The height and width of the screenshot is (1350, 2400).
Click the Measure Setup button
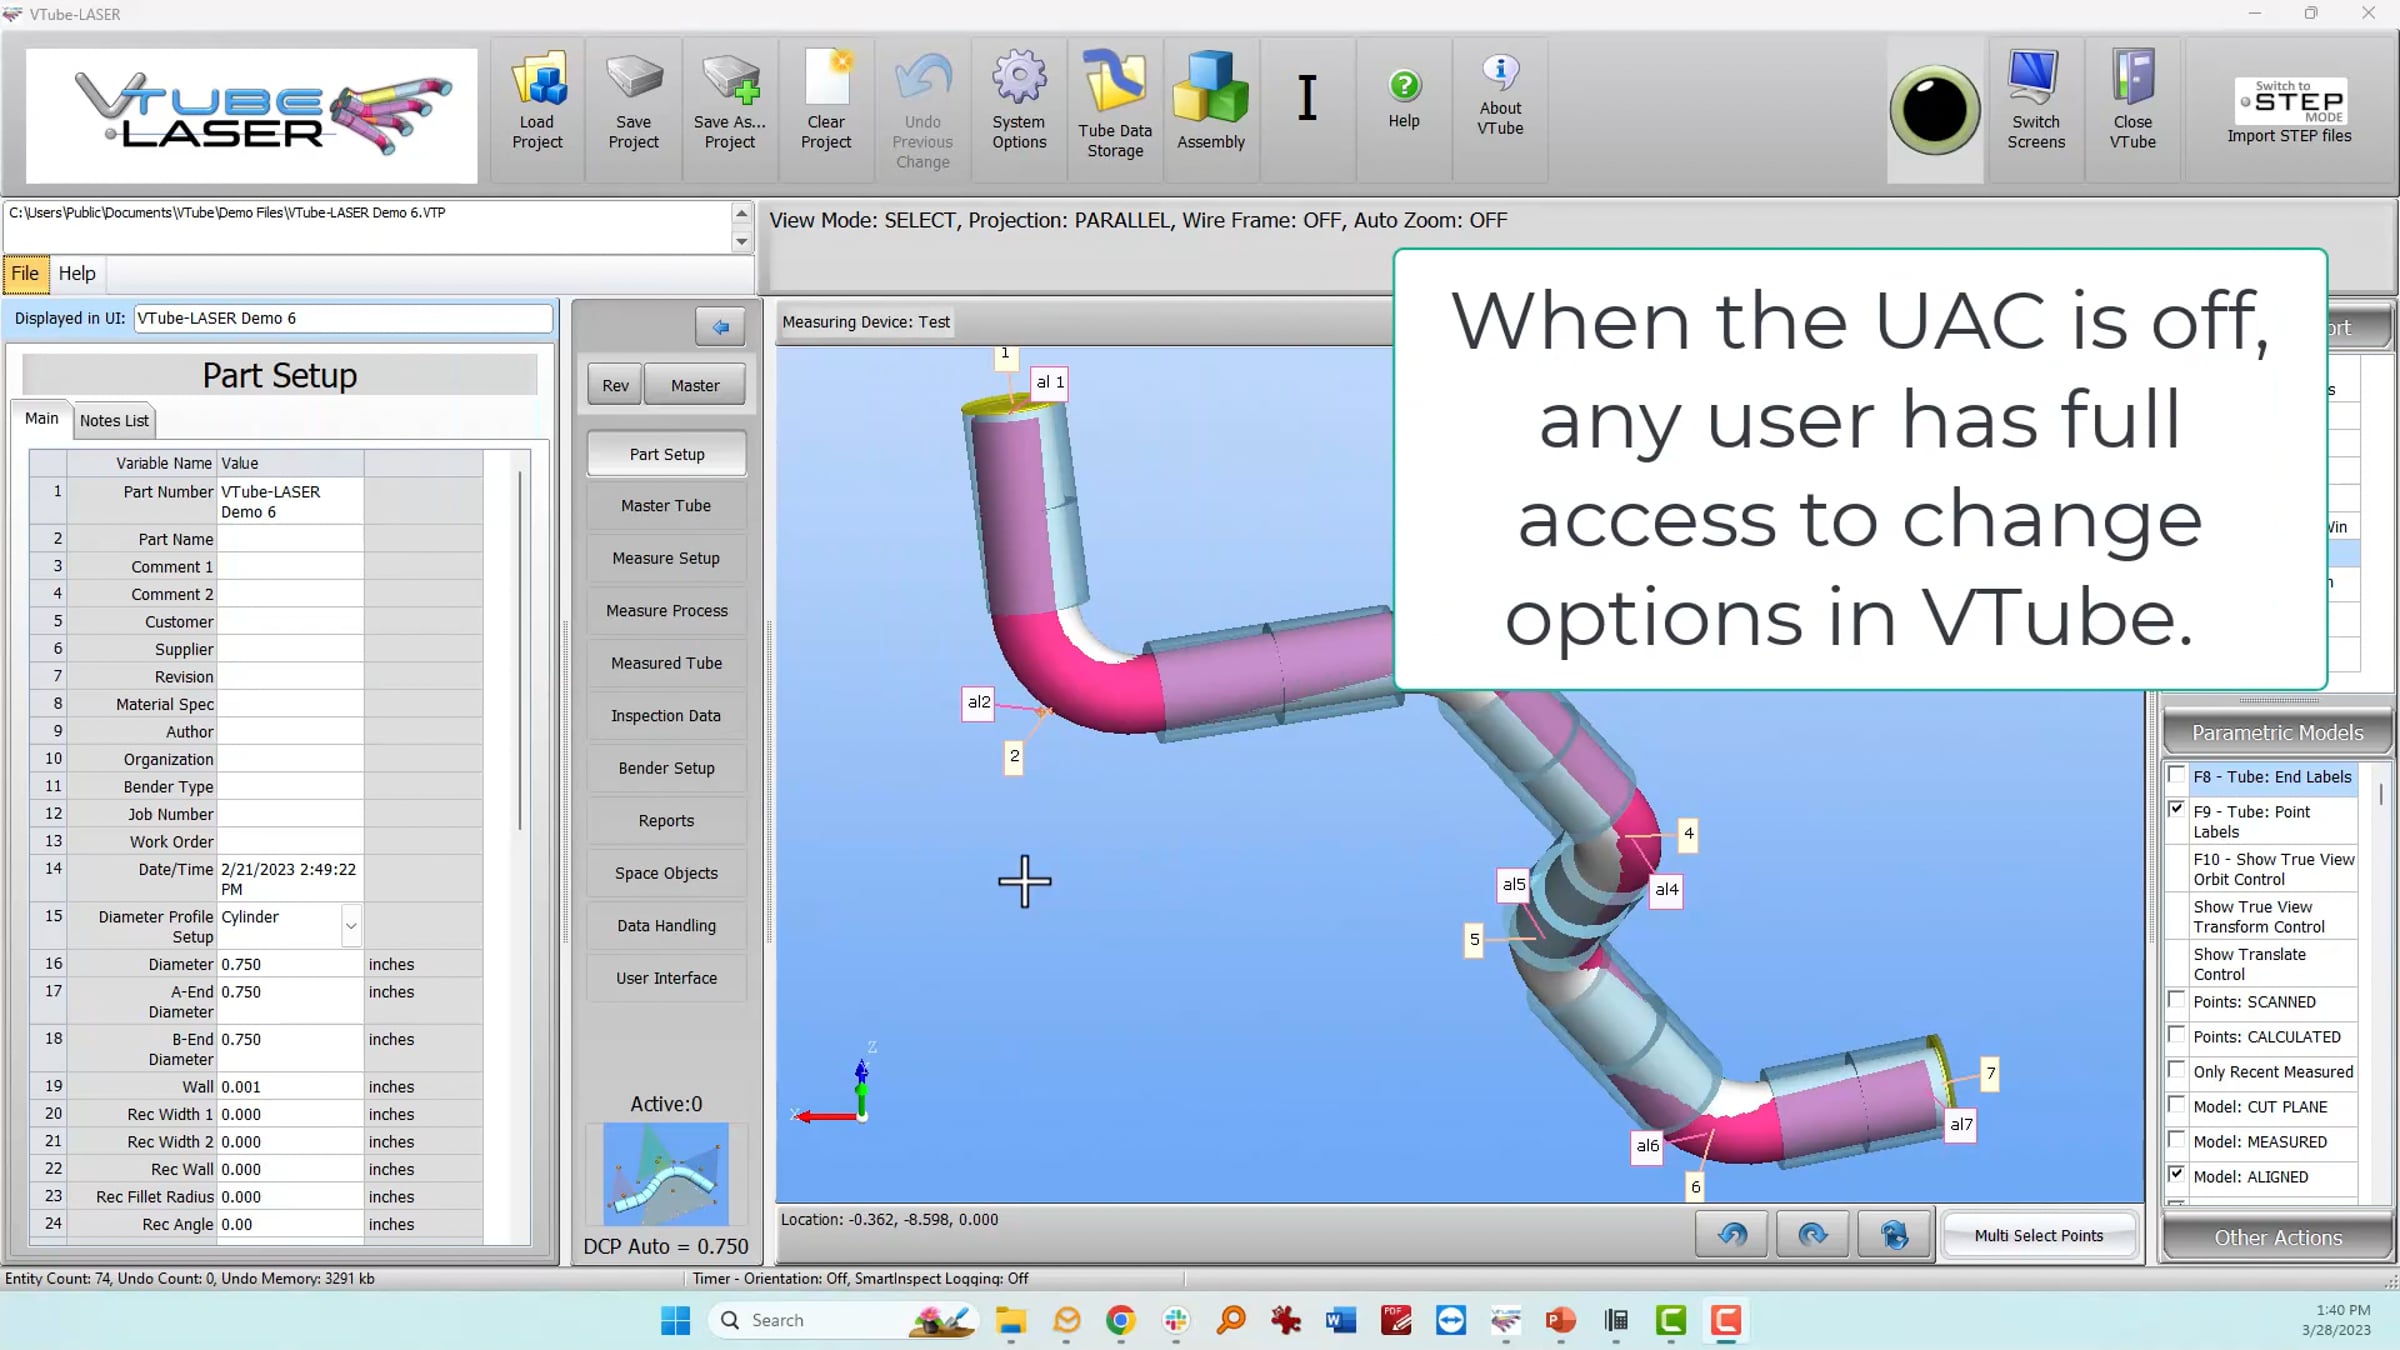(666, 558)
